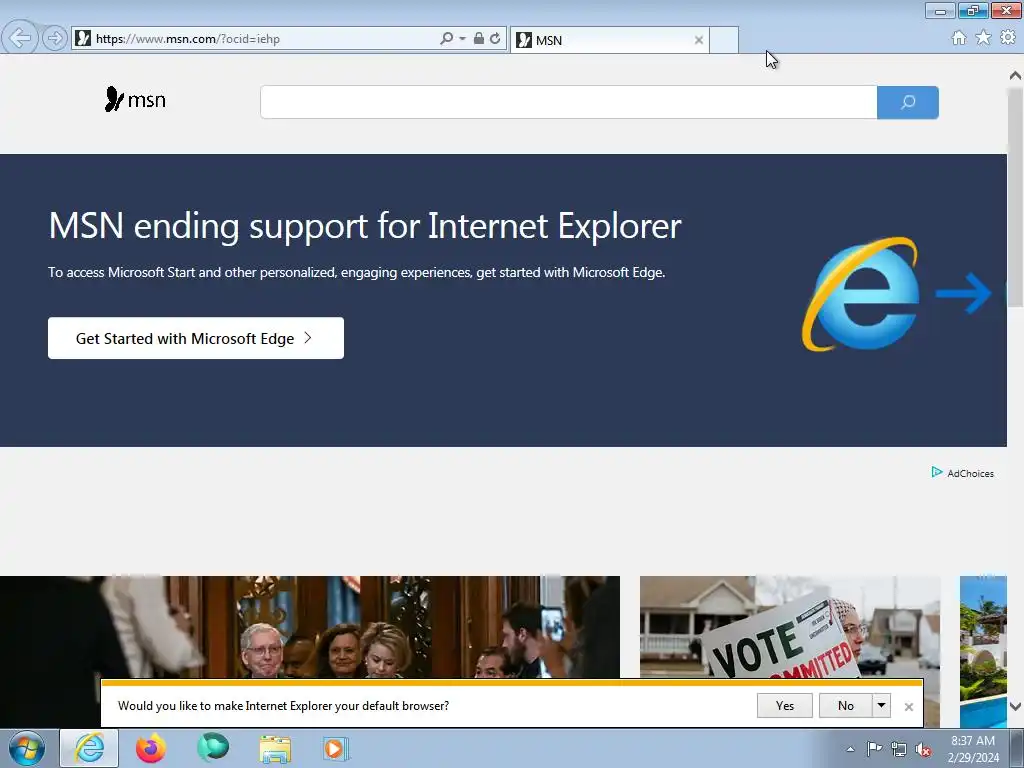Screen dimensions: 1024x768
Task: Expand the No button dropdown arrow
Action: pos(882,705)
